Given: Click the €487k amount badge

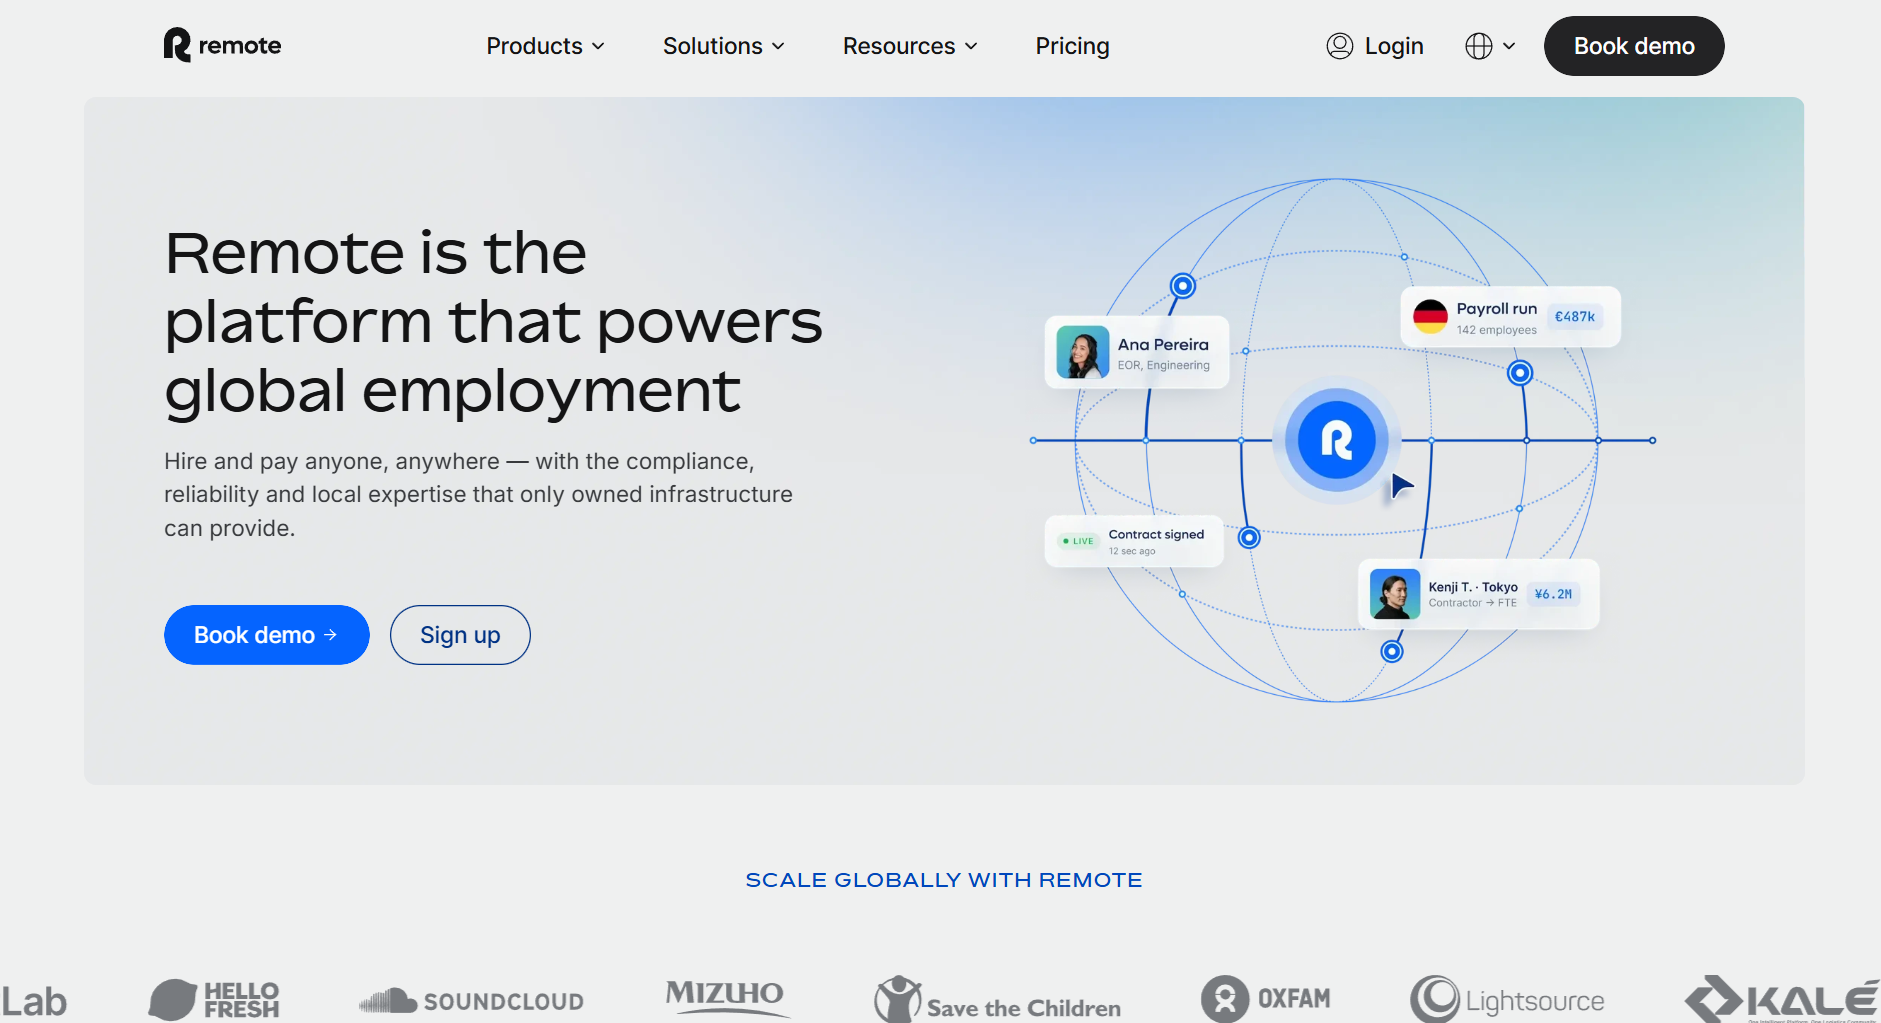Looking at the screenshot, I should click(1575, 317).
